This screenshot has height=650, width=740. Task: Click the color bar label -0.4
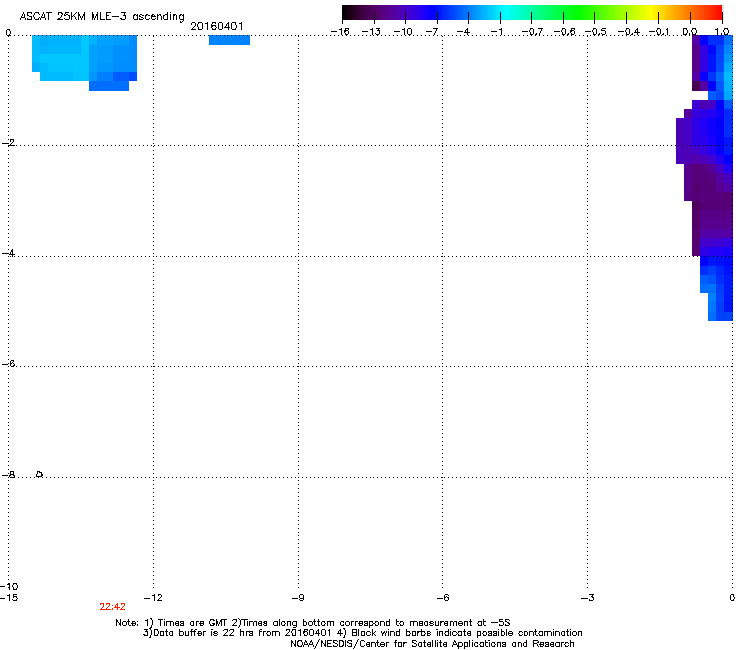629,32
